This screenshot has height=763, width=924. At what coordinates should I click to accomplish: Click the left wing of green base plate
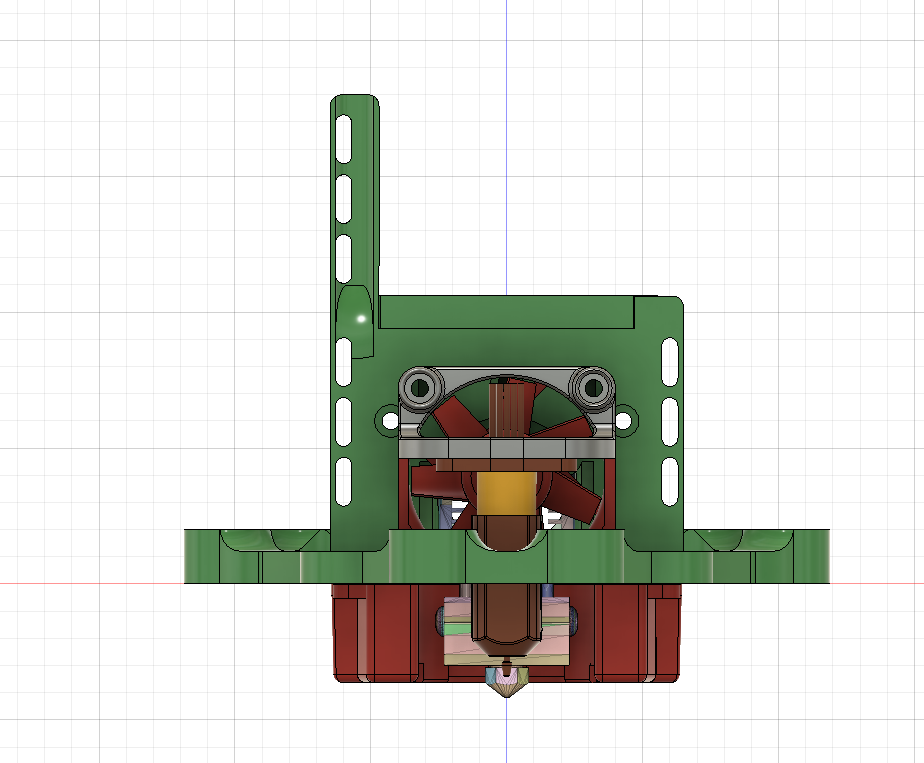[258, 556]
